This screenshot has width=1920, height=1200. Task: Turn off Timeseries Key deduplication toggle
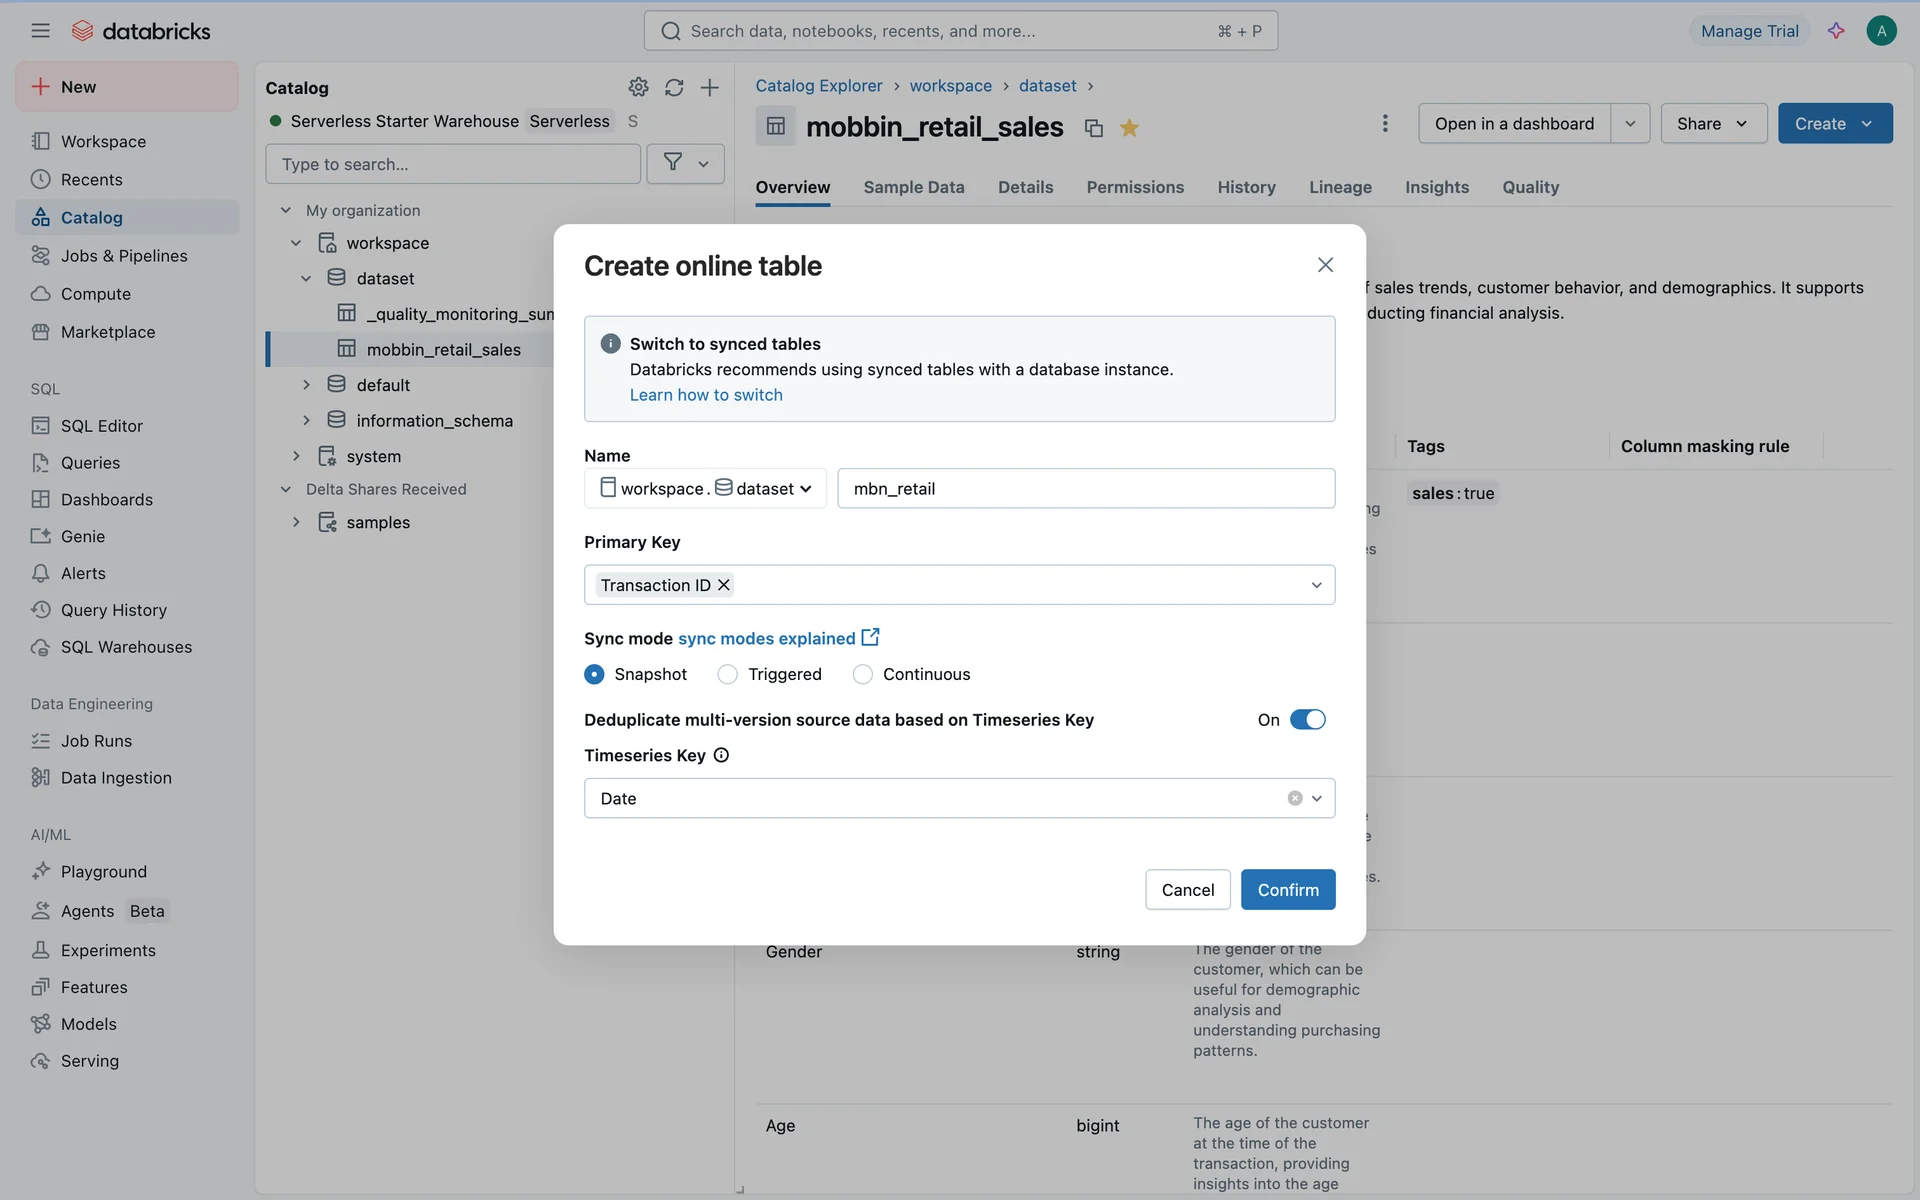(x=1307, y=719)
